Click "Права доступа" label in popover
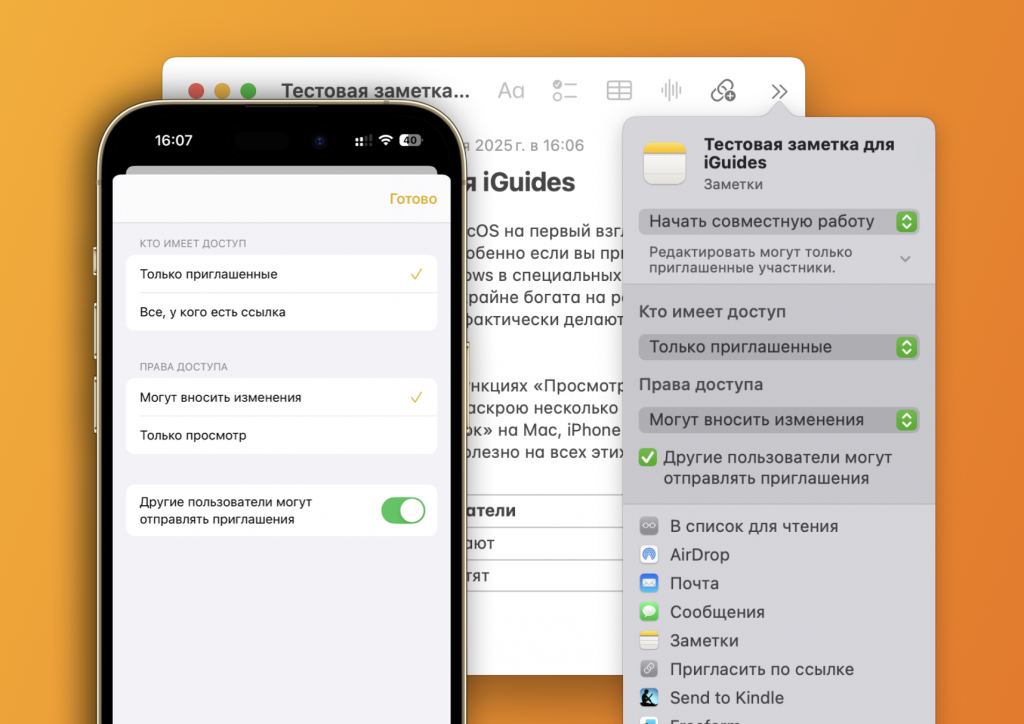This screenshot has width=1024, height=724. tap(701, 385)
